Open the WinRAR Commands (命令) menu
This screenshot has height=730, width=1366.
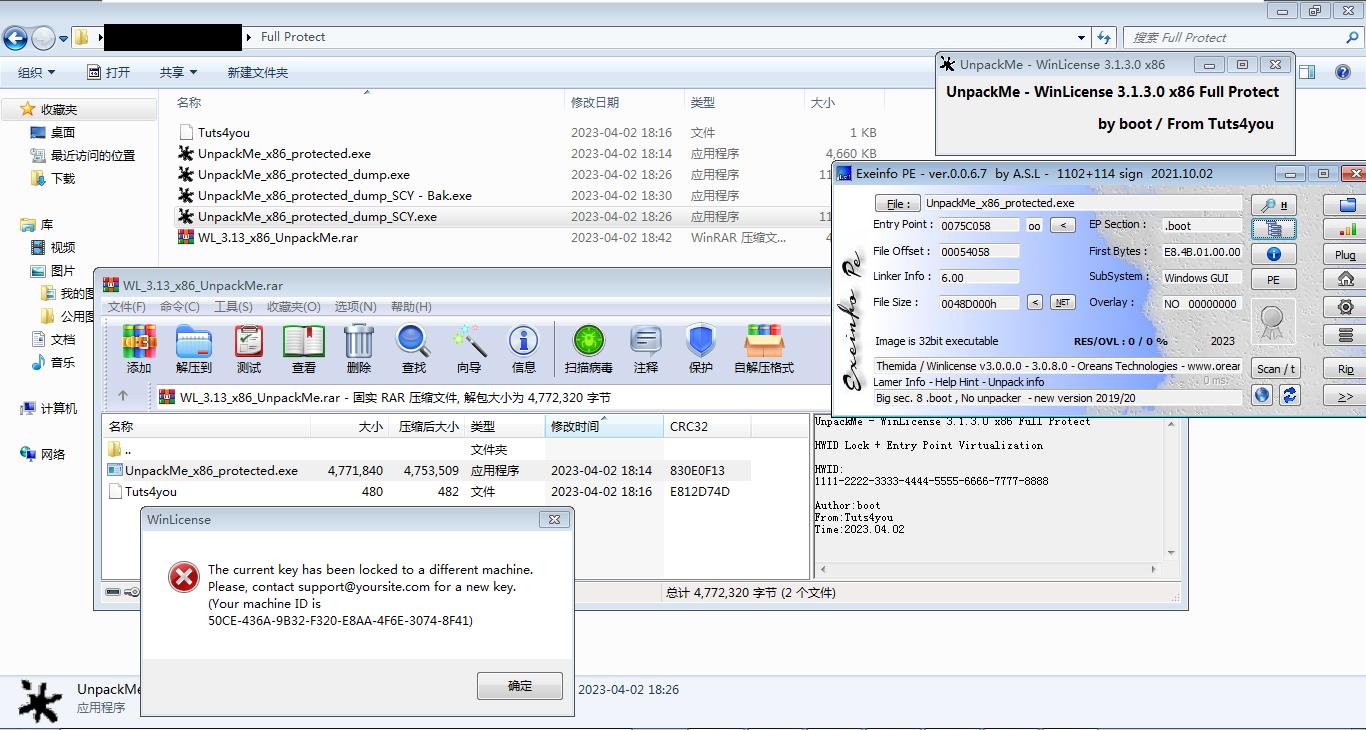click(180, 306)
